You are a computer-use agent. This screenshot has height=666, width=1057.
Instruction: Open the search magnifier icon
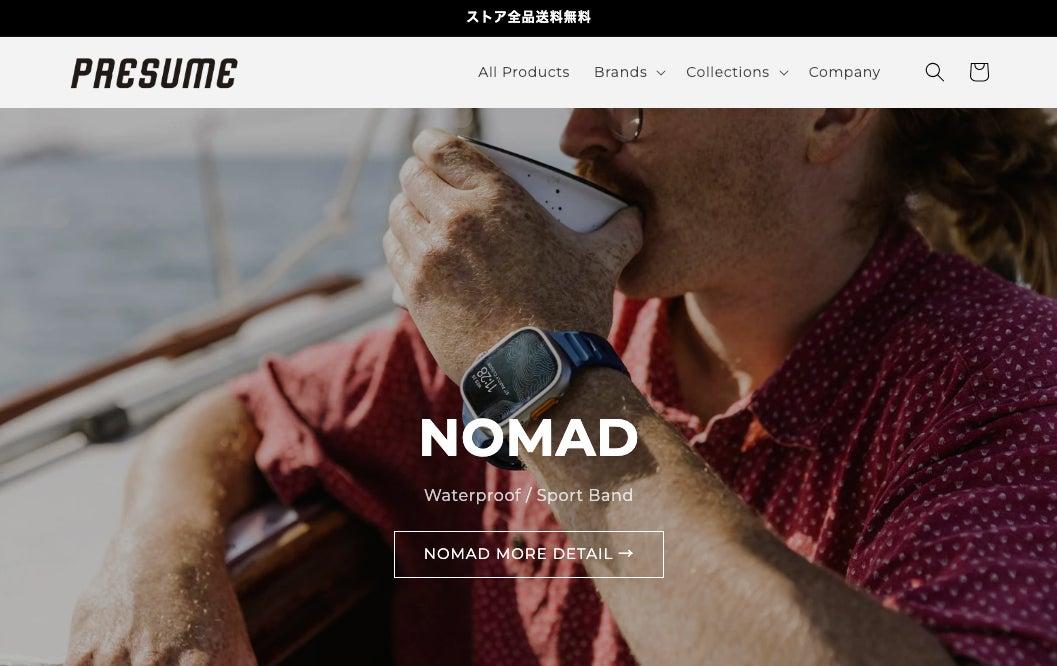pyautogui.click(x=934, y=72)
